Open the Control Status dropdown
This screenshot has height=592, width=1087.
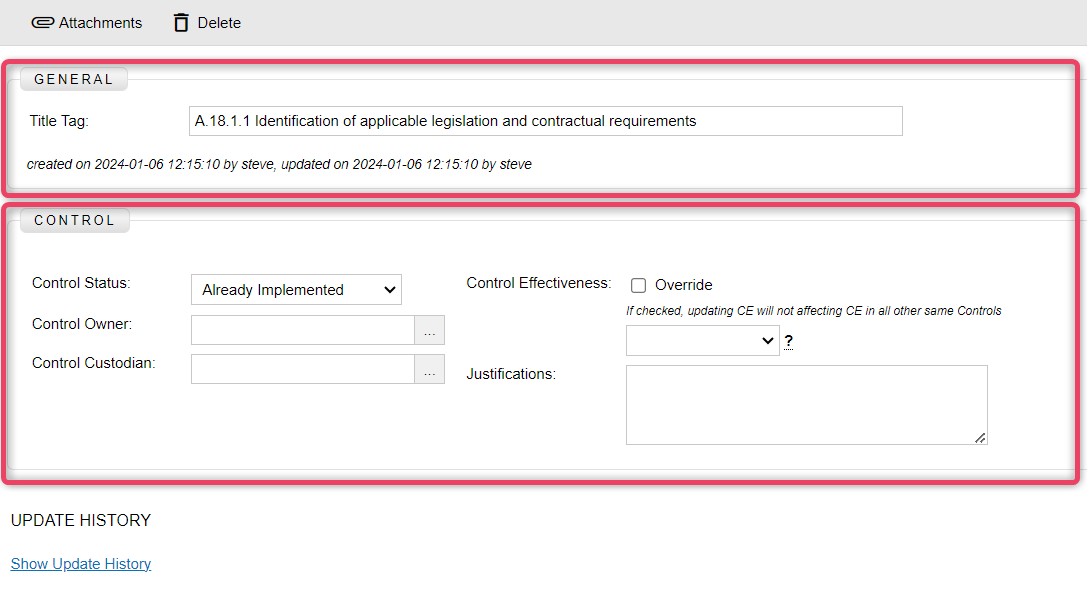tap(296, 290)
